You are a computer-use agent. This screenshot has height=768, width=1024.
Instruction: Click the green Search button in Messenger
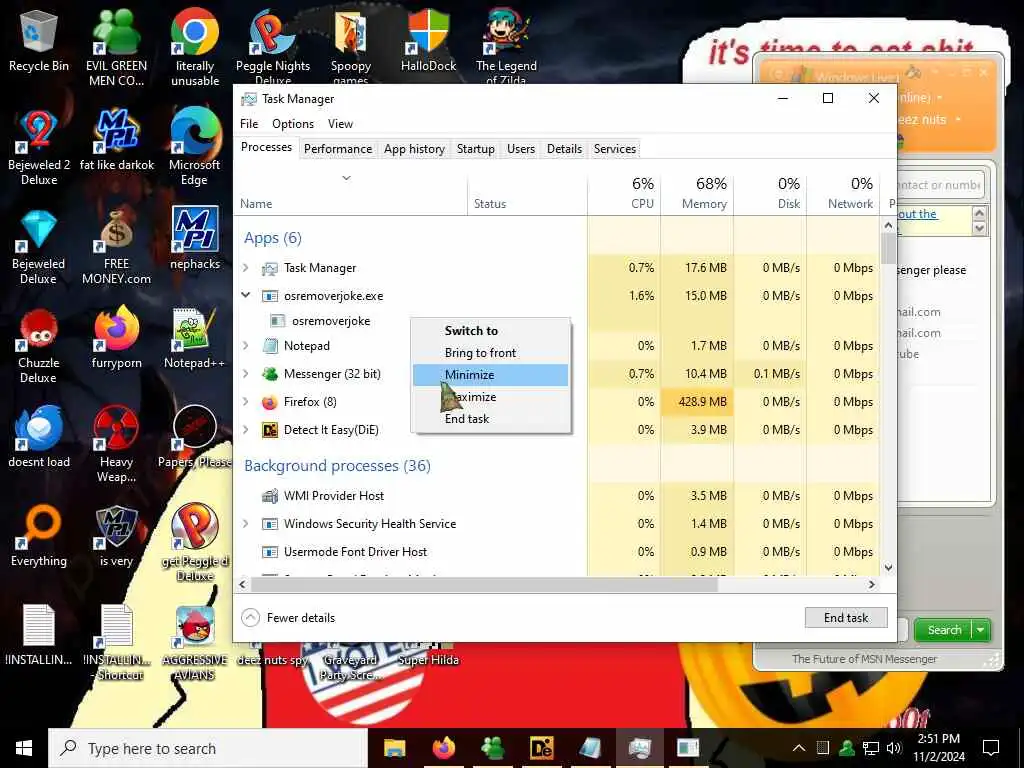click(944, 630)
